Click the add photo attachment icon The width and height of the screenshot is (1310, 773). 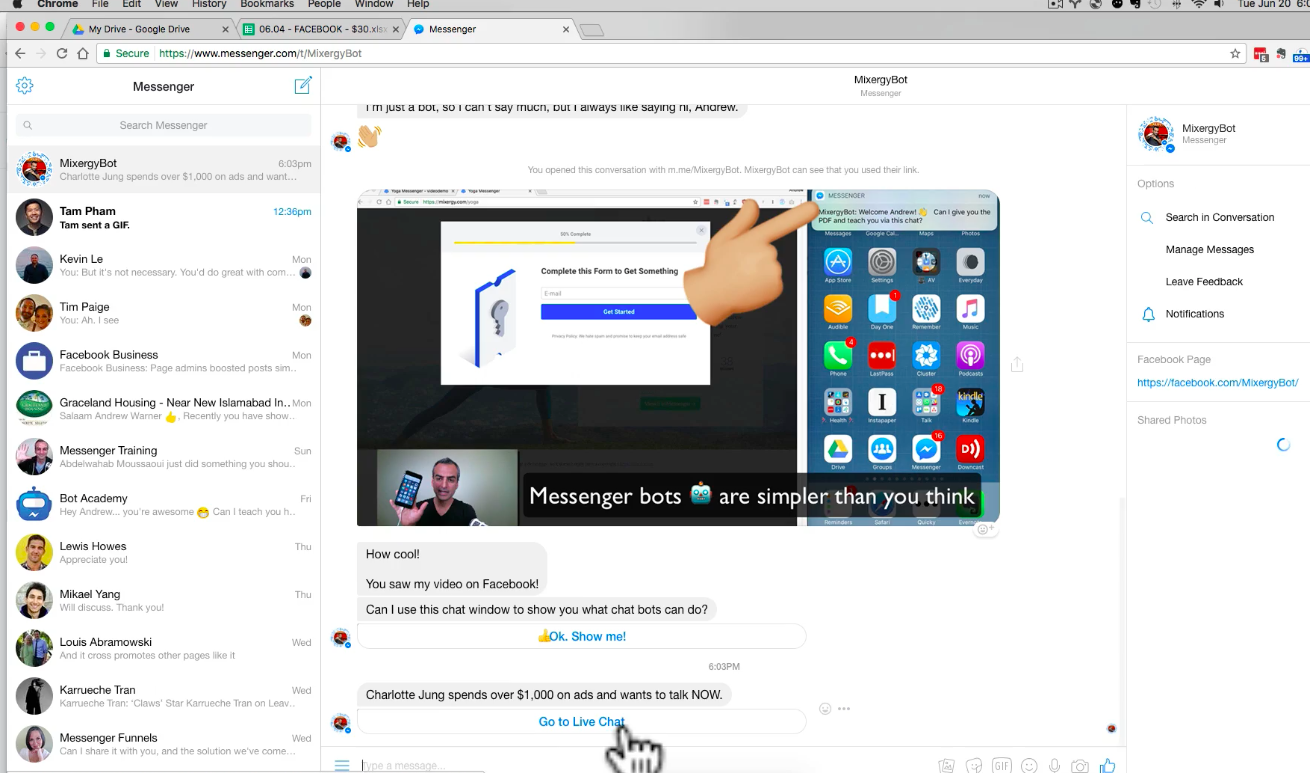click(946, 766)
